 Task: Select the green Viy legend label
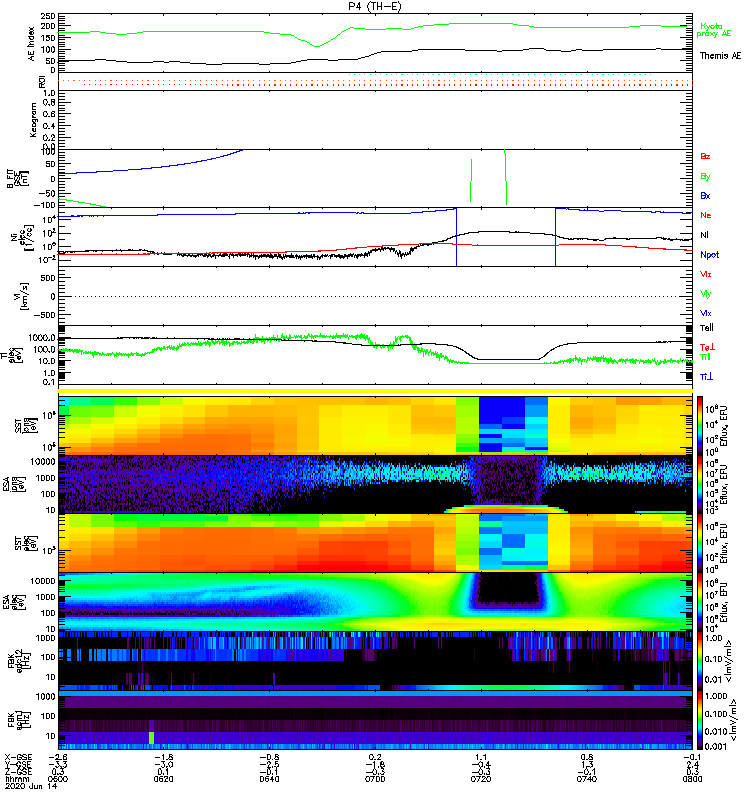click(705, 294)
